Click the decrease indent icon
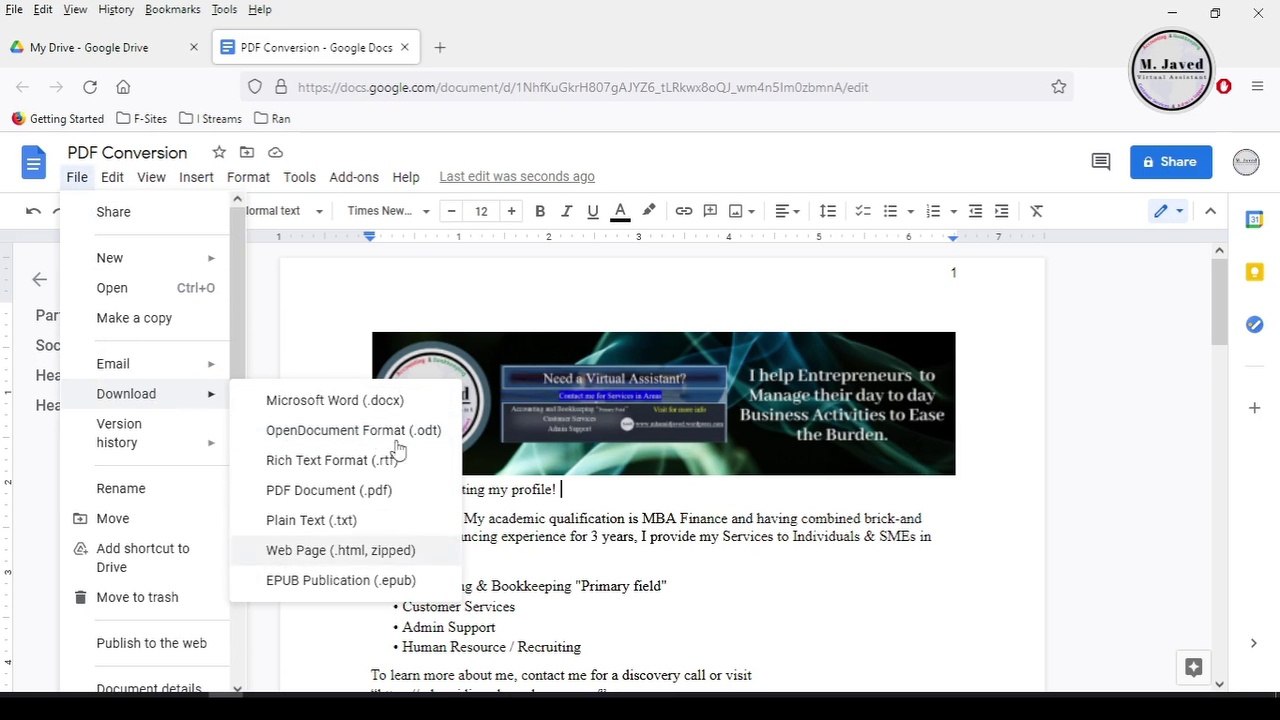This screenshot has height=720, width=1280. coord(975,211)
